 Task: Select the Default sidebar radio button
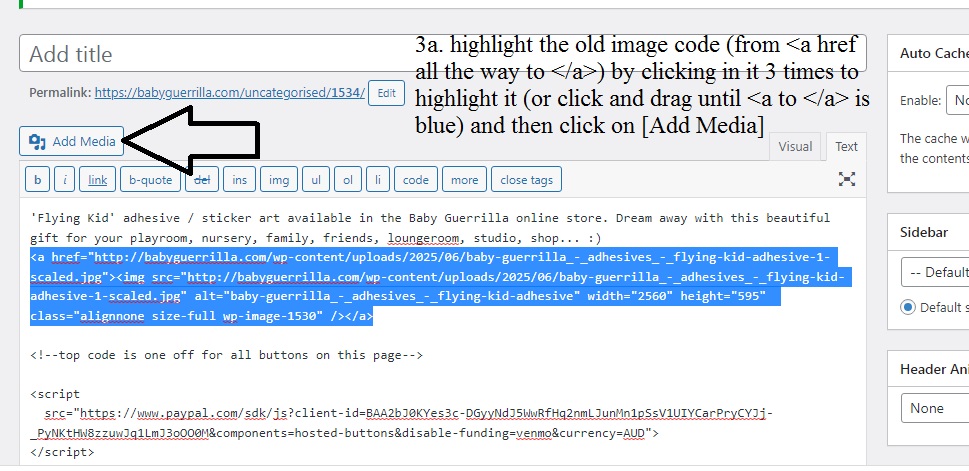908,307
